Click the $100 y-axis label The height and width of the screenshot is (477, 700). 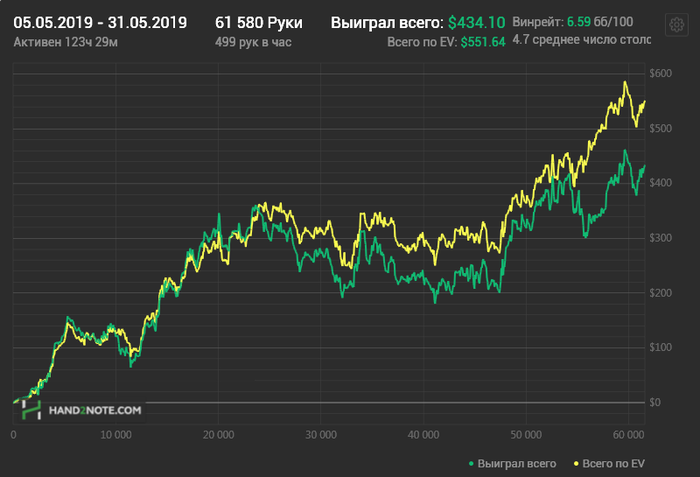[661, 347]
